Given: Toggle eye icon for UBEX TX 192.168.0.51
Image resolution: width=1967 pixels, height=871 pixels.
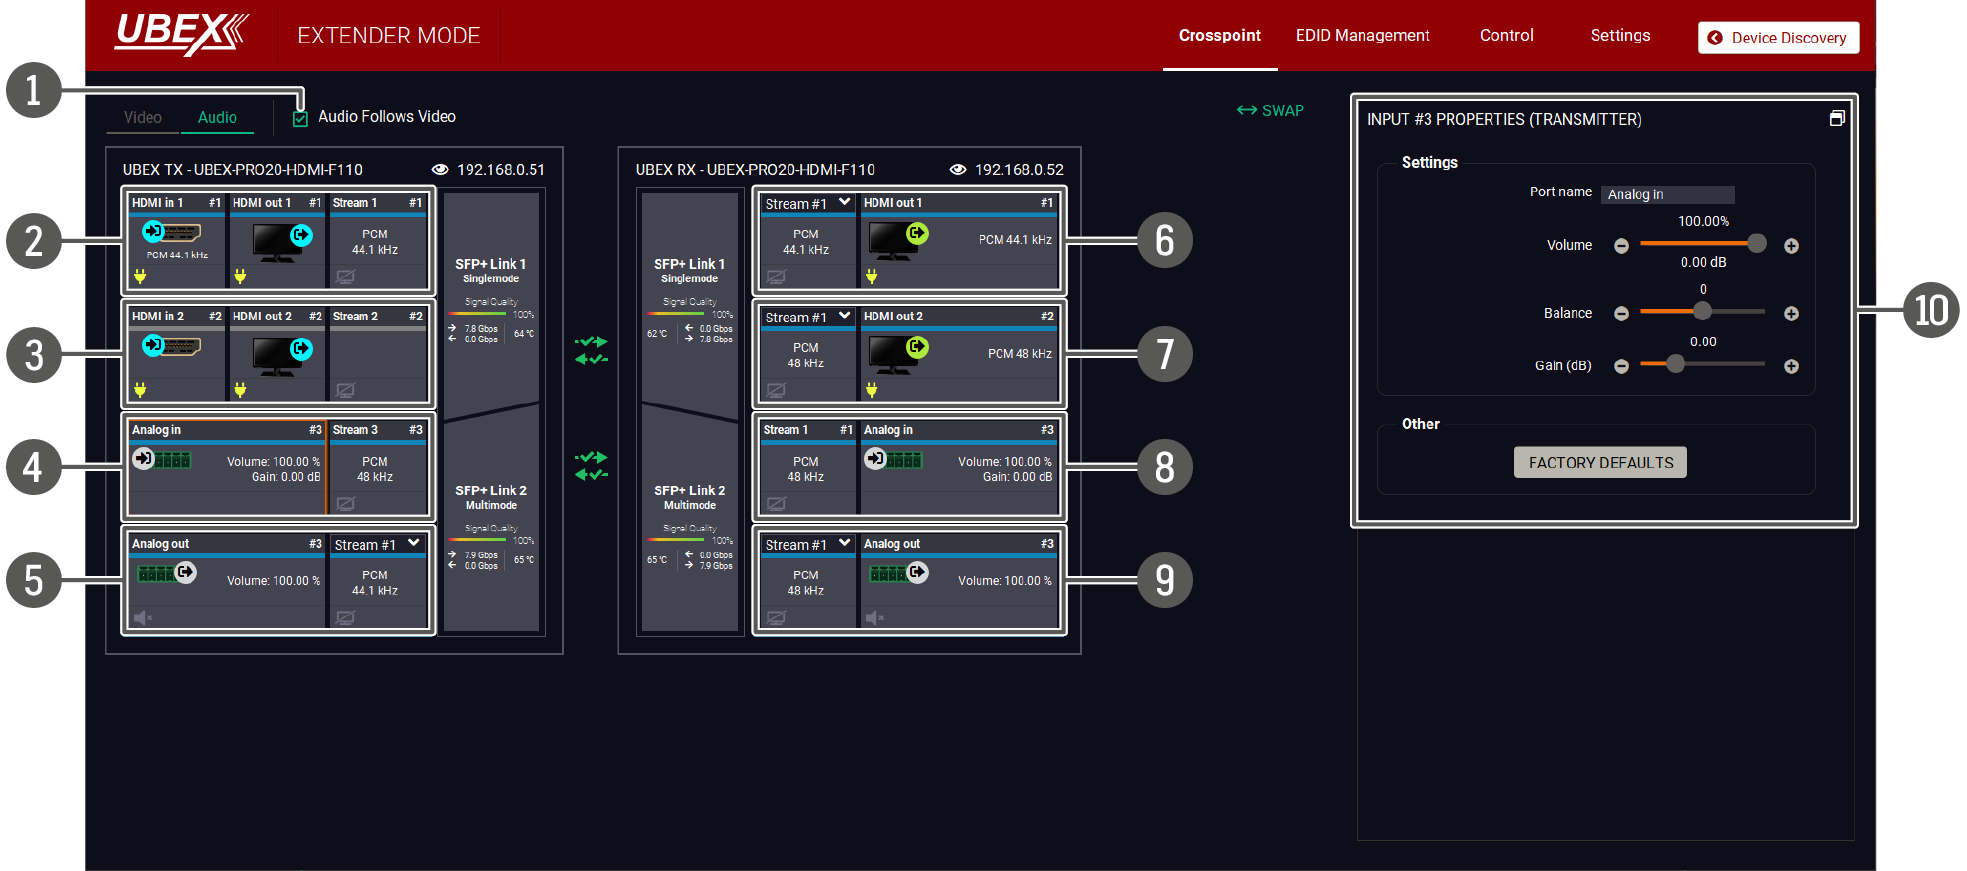Looking at the screenshot, I should (x=440, y=169).
